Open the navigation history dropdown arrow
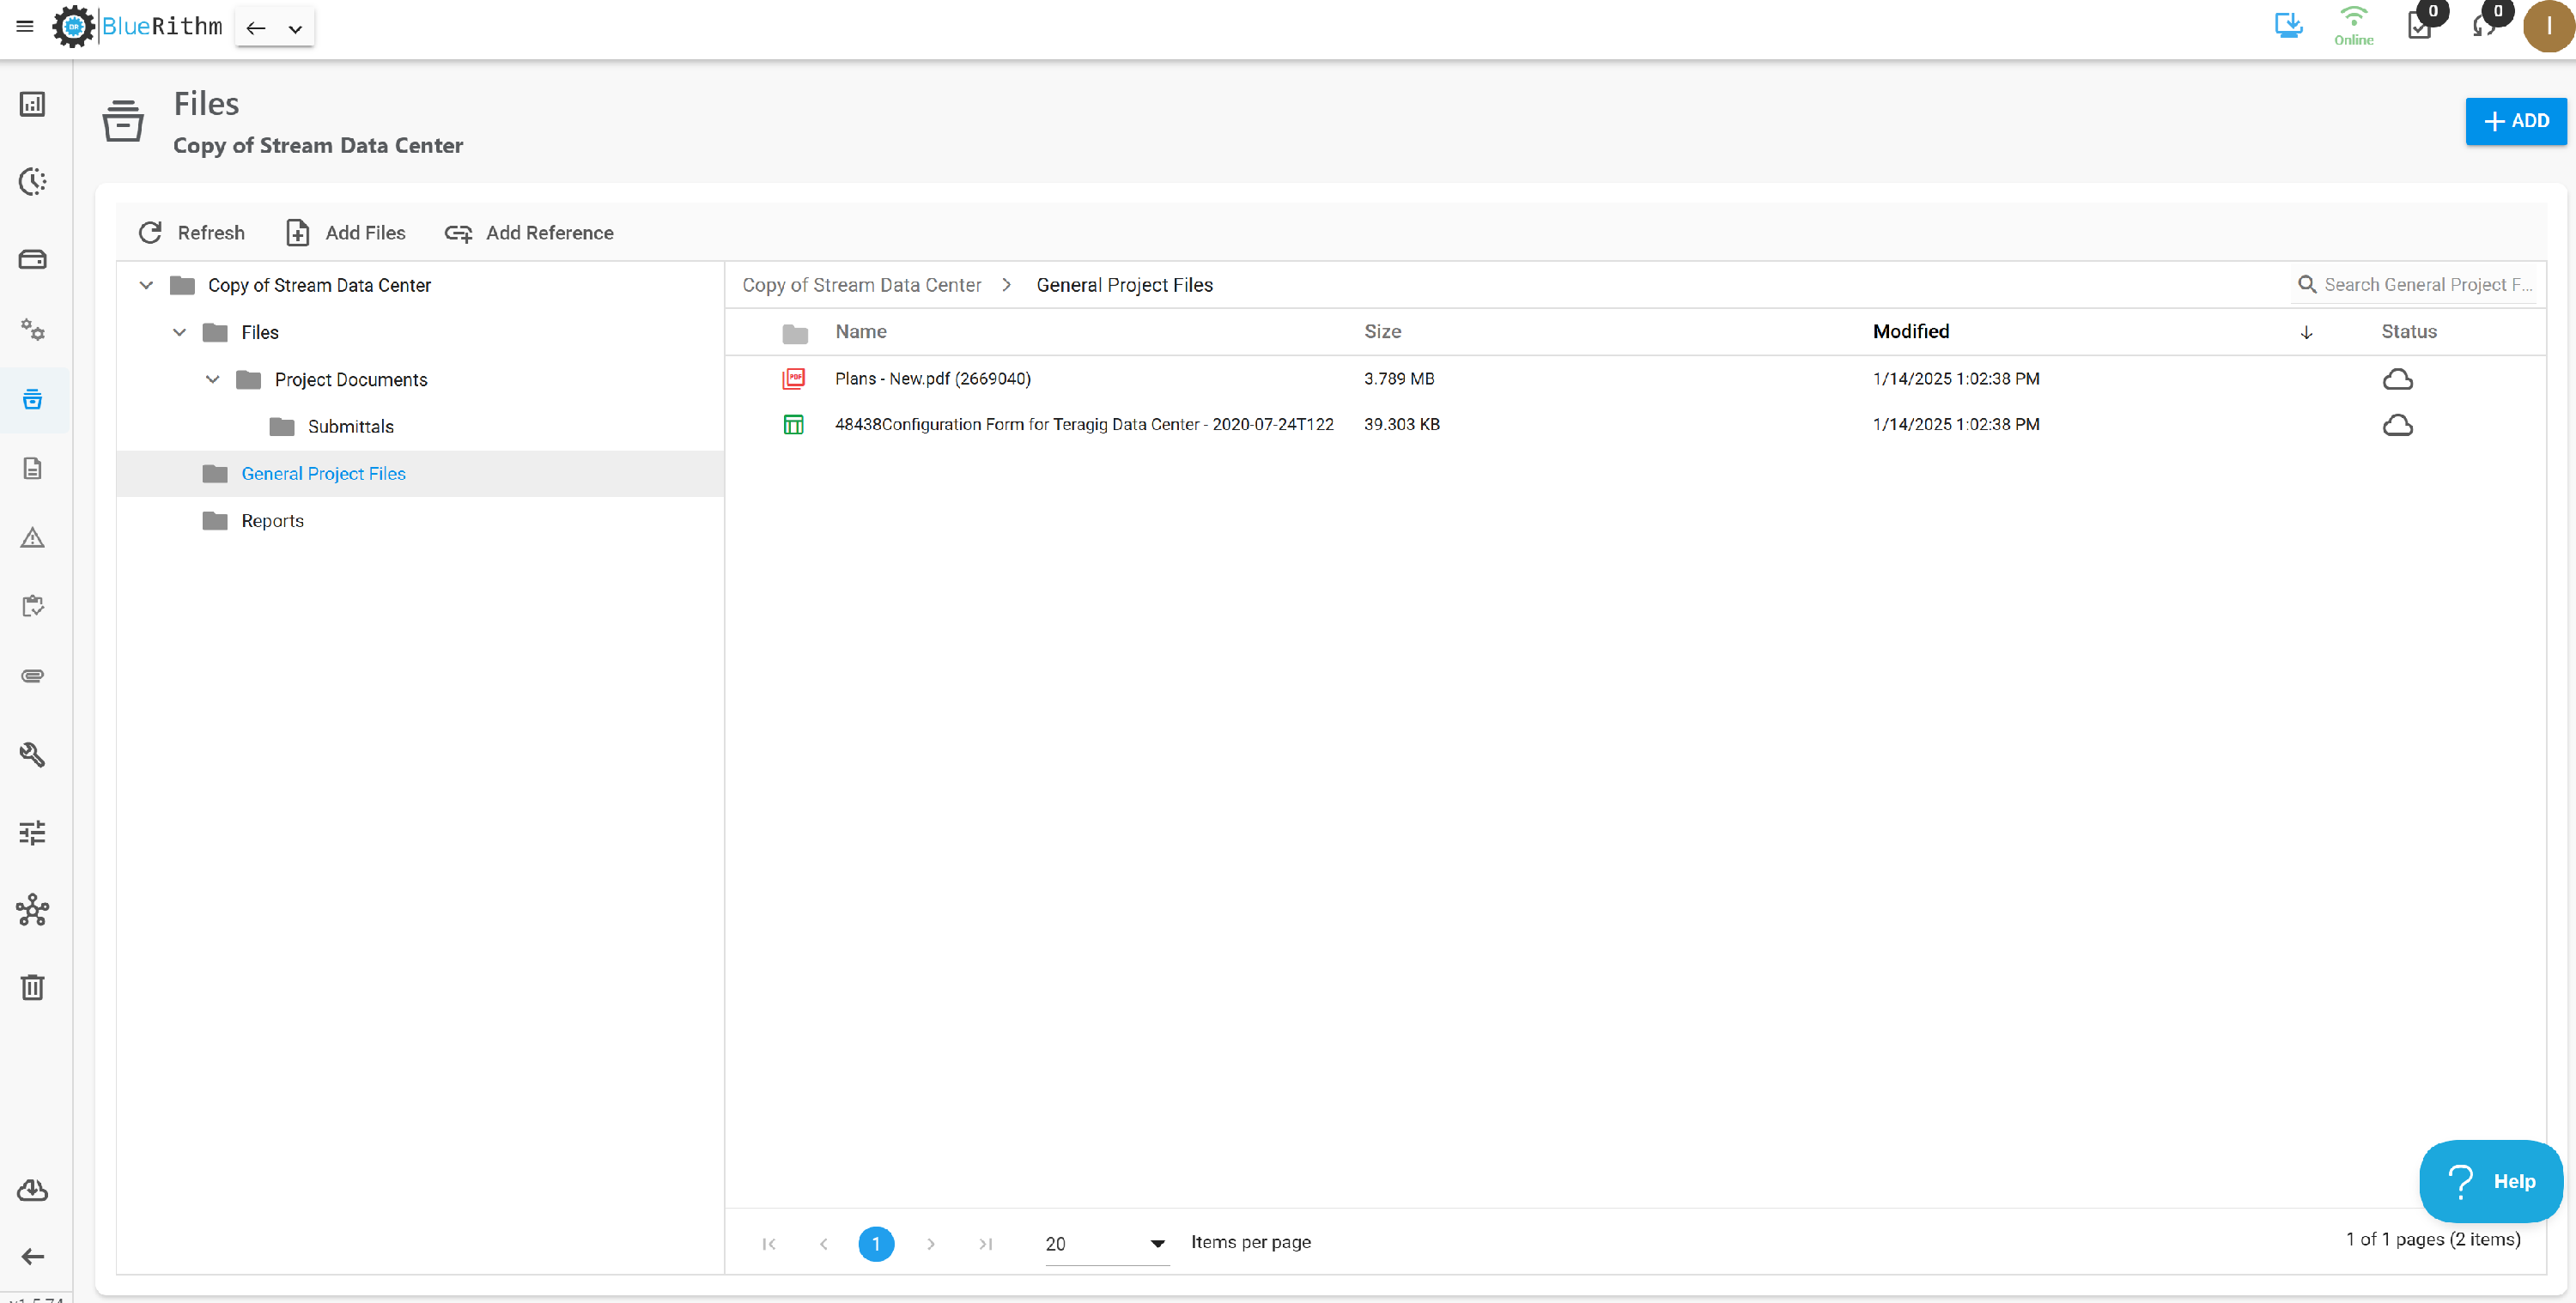The image size is (2576, 1303). [295, 29]
